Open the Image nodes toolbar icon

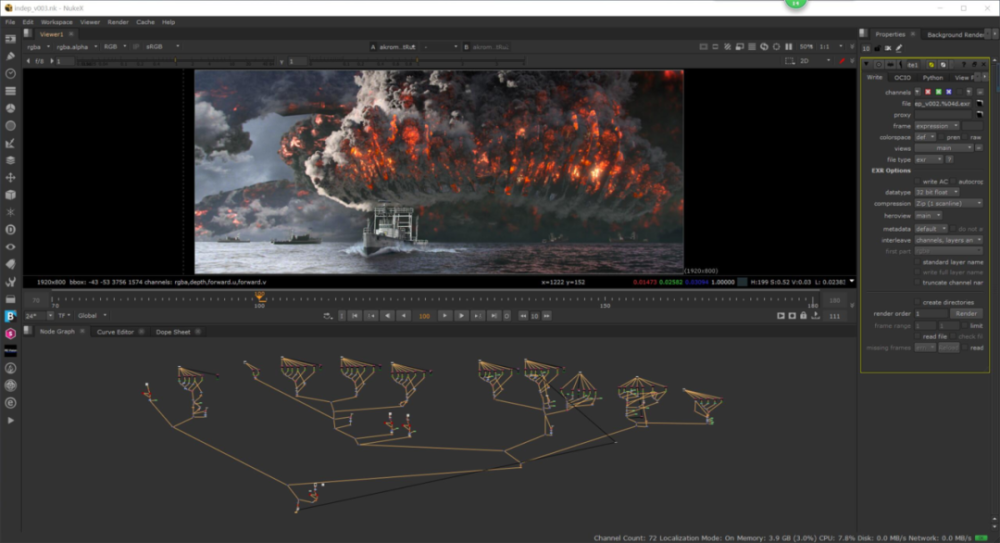point(10,39)
